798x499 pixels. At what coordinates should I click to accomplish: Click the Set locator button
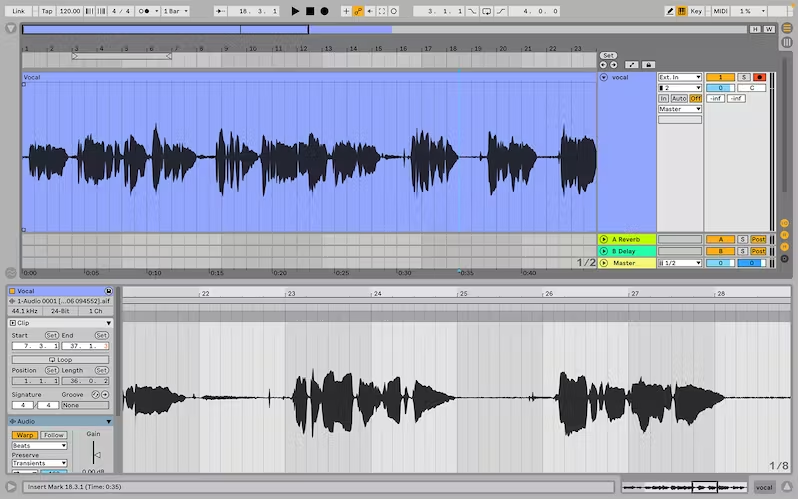[608, 55]
